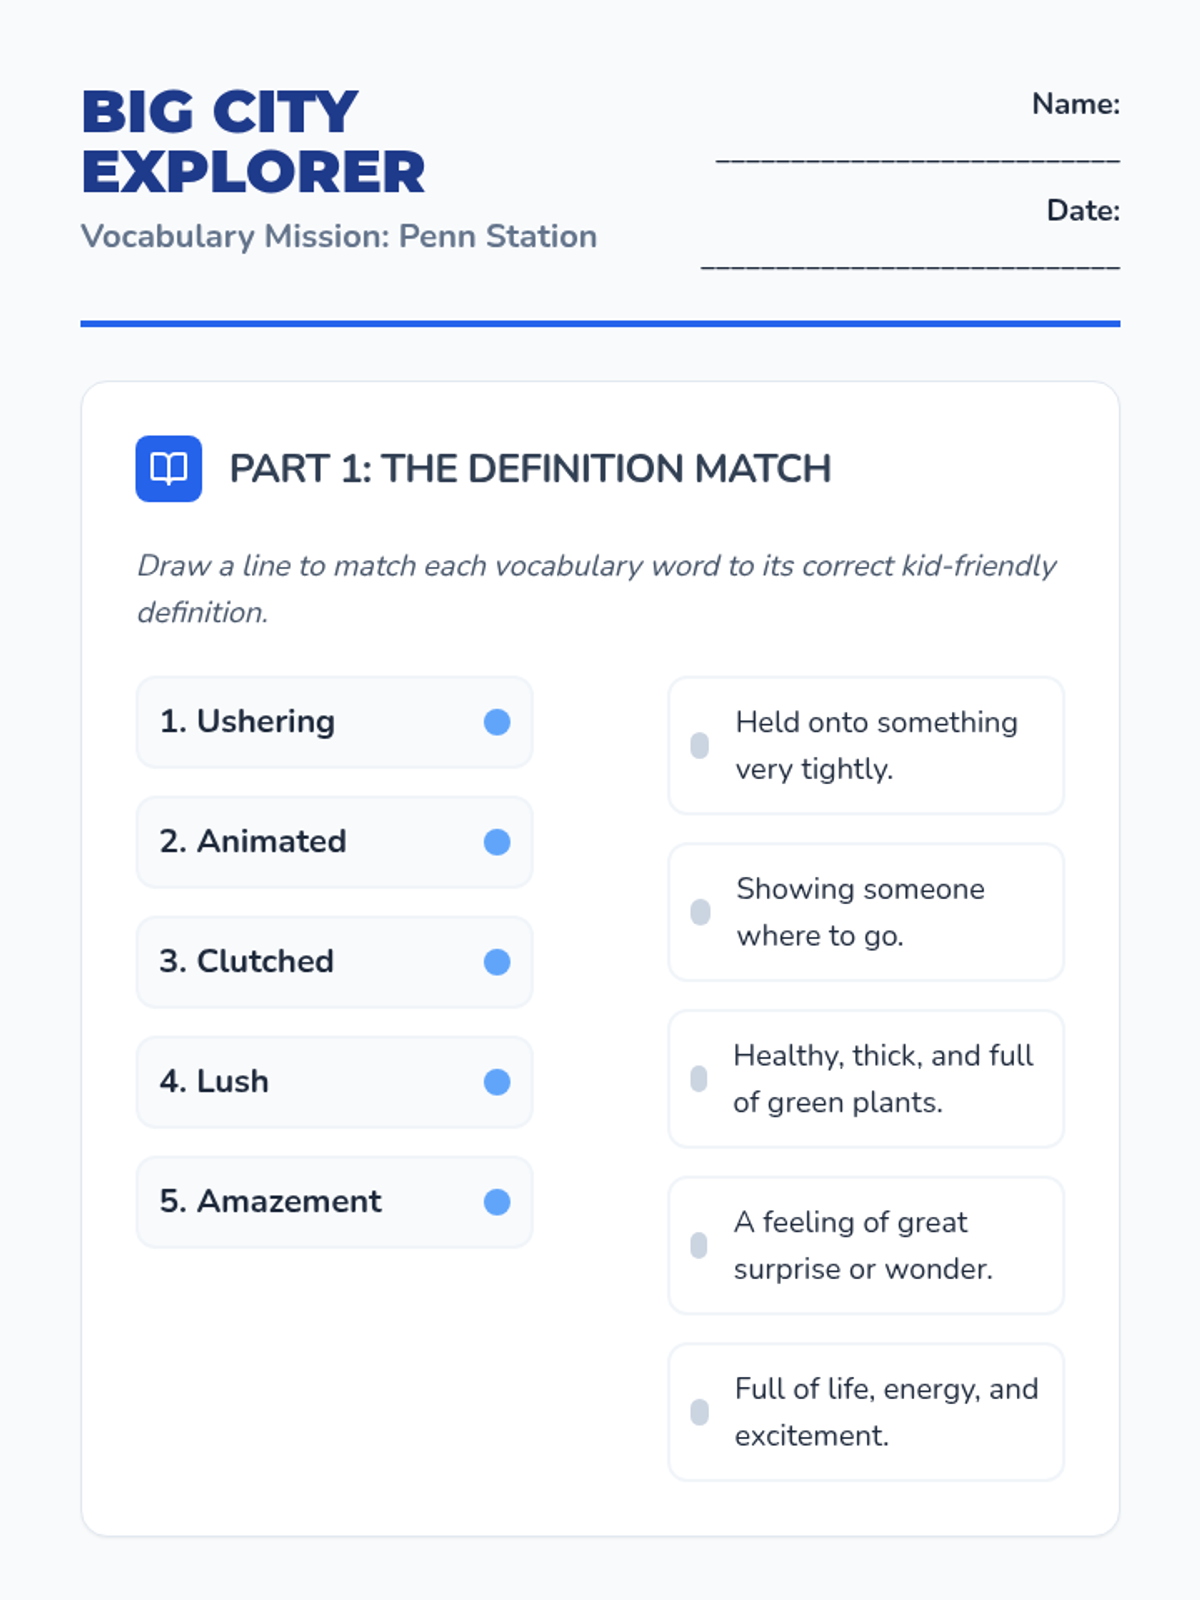Select the blue connector dot for Clutched
Image resolution: width=1200 pixels, height=1600 pixels.
pyautogui.click(x=497, y=962)
